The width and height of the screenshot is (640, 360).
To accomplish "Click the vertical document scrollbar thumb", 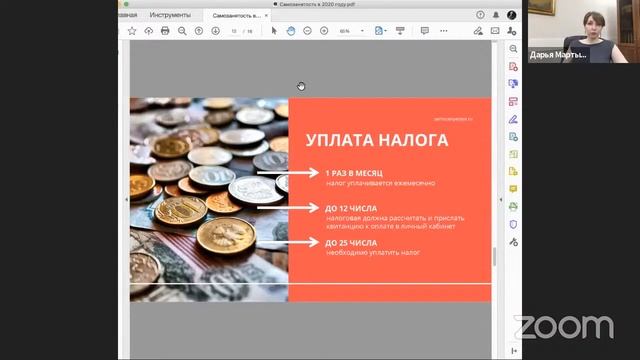I will [494, 256].
